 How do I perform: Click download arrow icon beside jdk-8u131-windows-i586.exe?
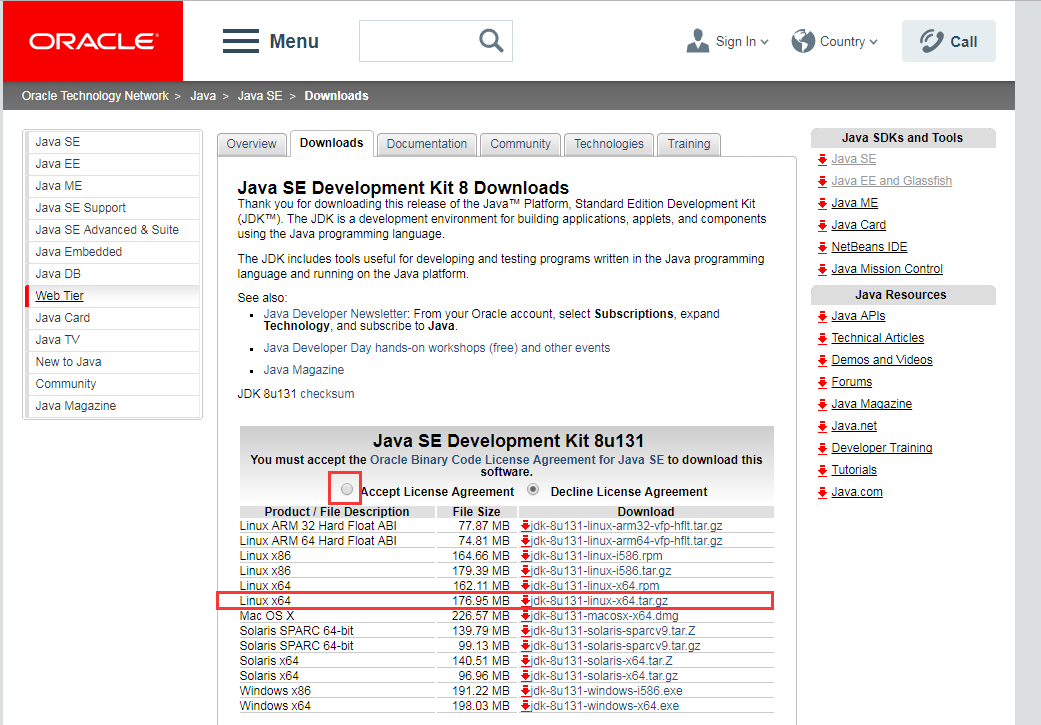pos(525,691)
